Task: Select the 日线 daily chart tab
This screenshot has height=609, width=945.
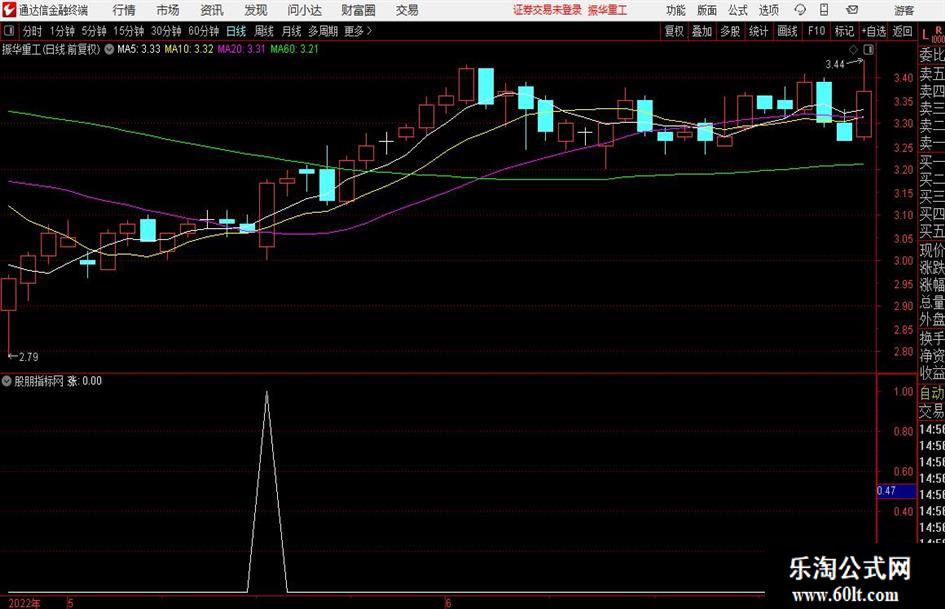Action: click(236, 31)
